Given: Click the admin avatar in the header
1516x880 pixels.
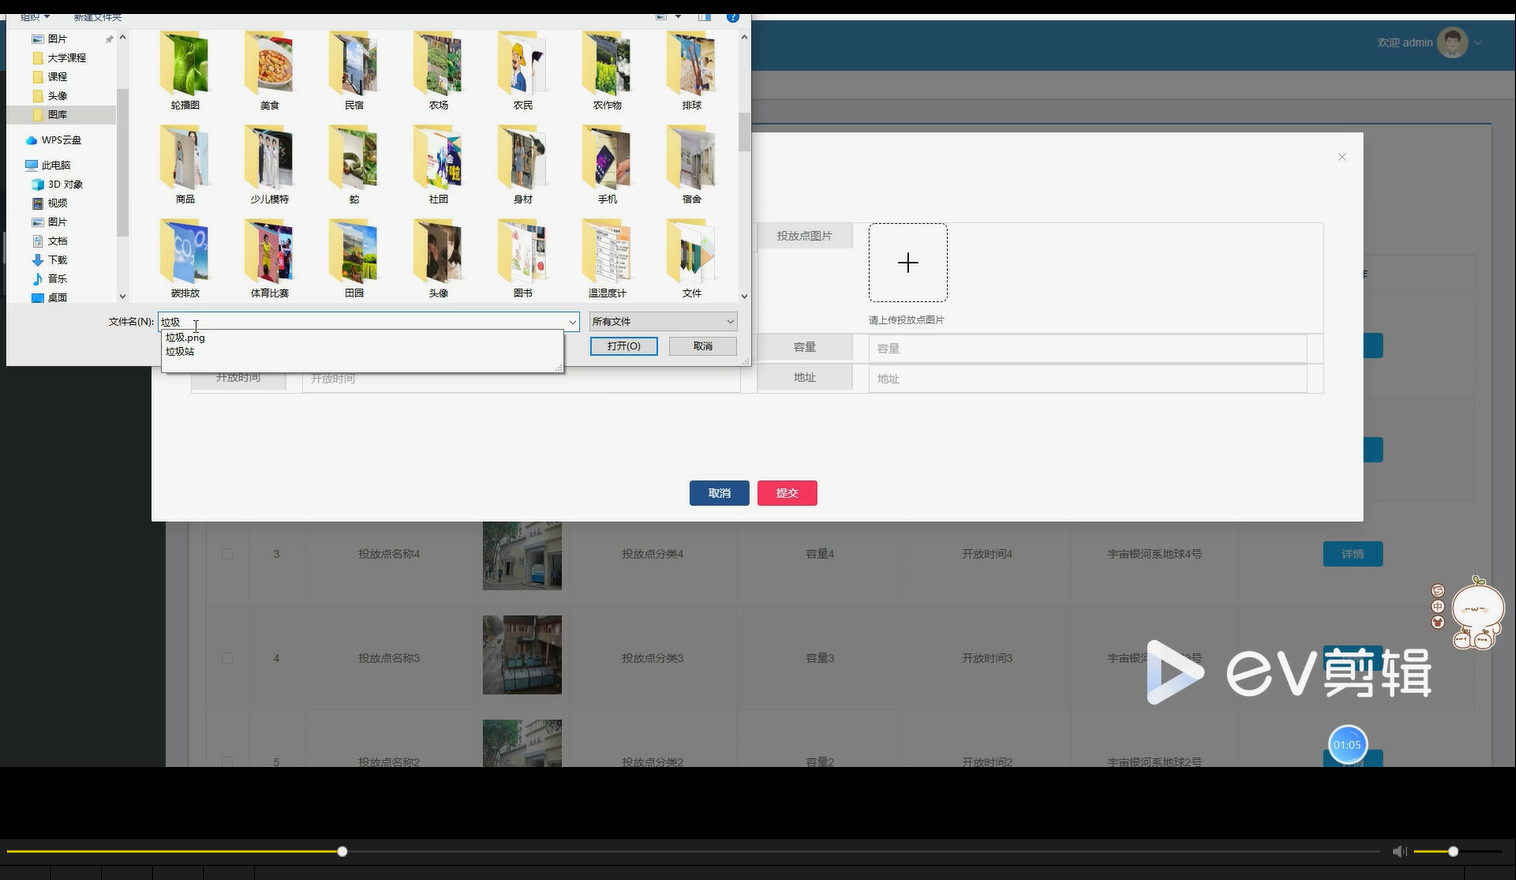Looking at the screenshot, I should [x=1452, y=42].
